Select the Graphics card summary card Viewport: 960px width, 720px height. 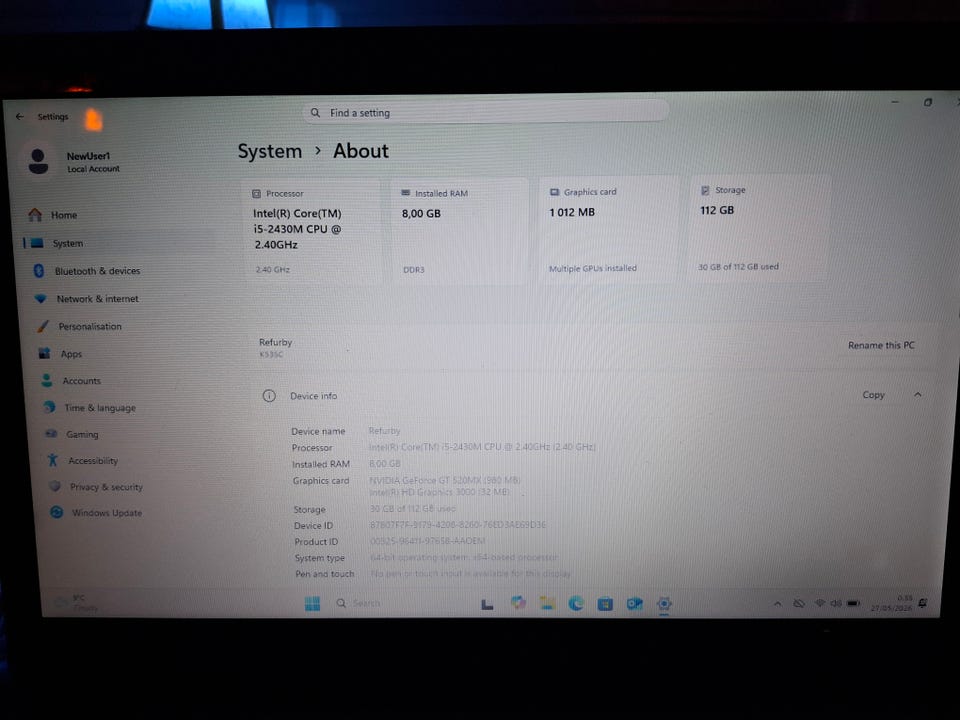609,230
